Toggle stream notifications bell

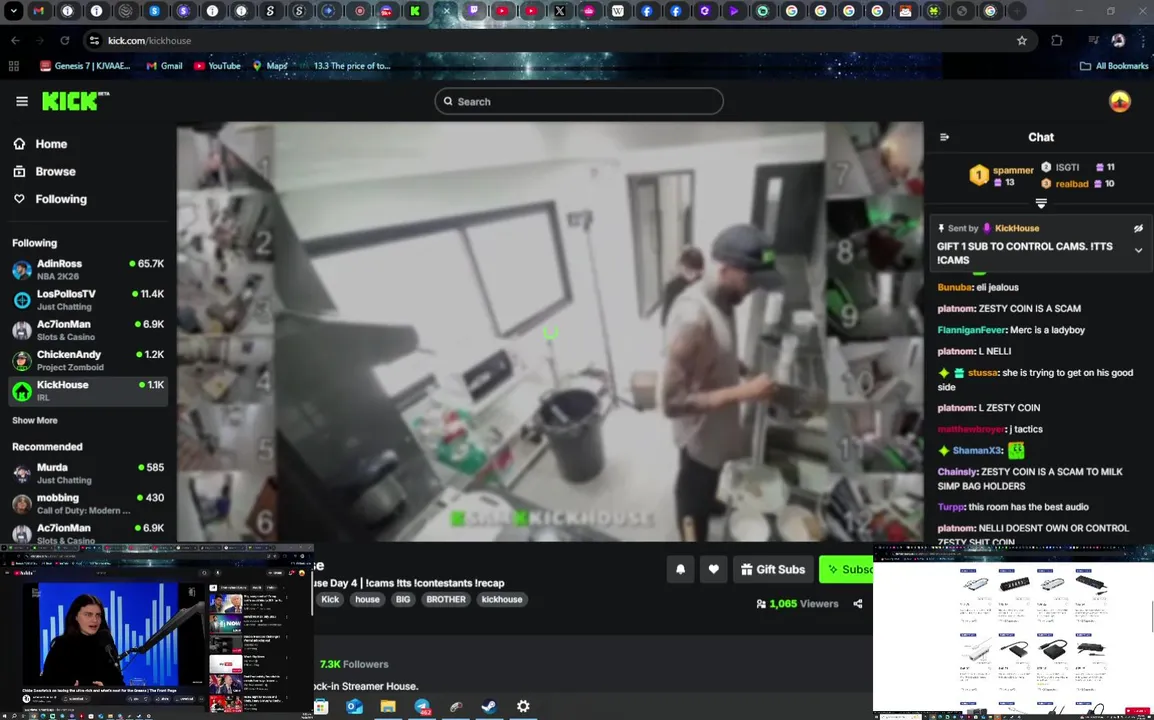[x=680, y=569]
